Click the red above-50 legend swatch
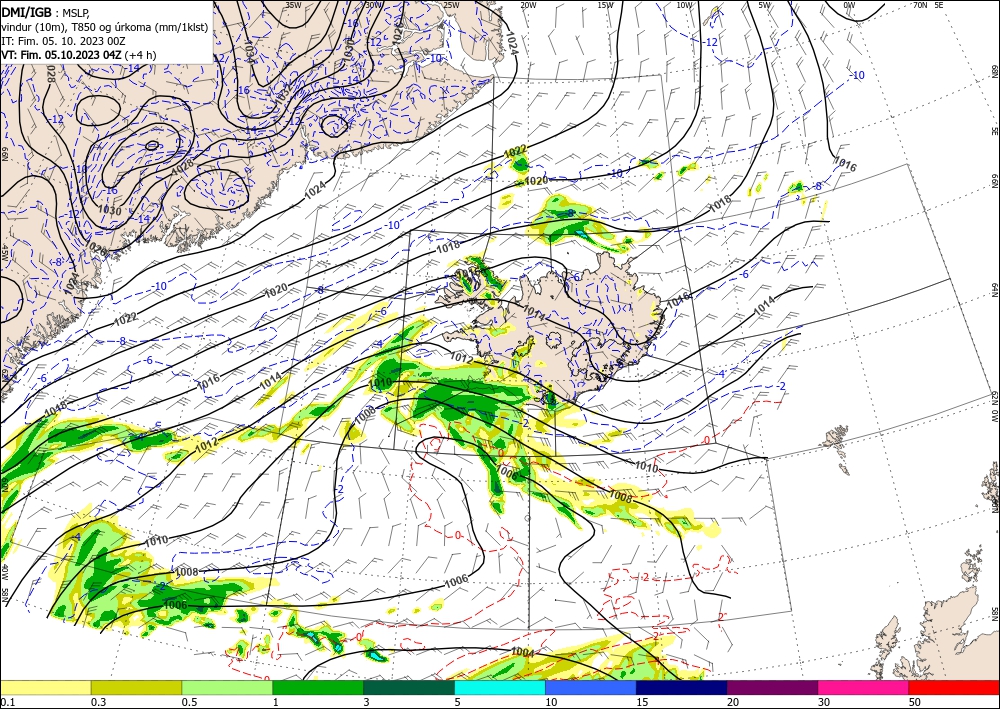The width and height of the screenshot is (1000, 709). (954, 687)
